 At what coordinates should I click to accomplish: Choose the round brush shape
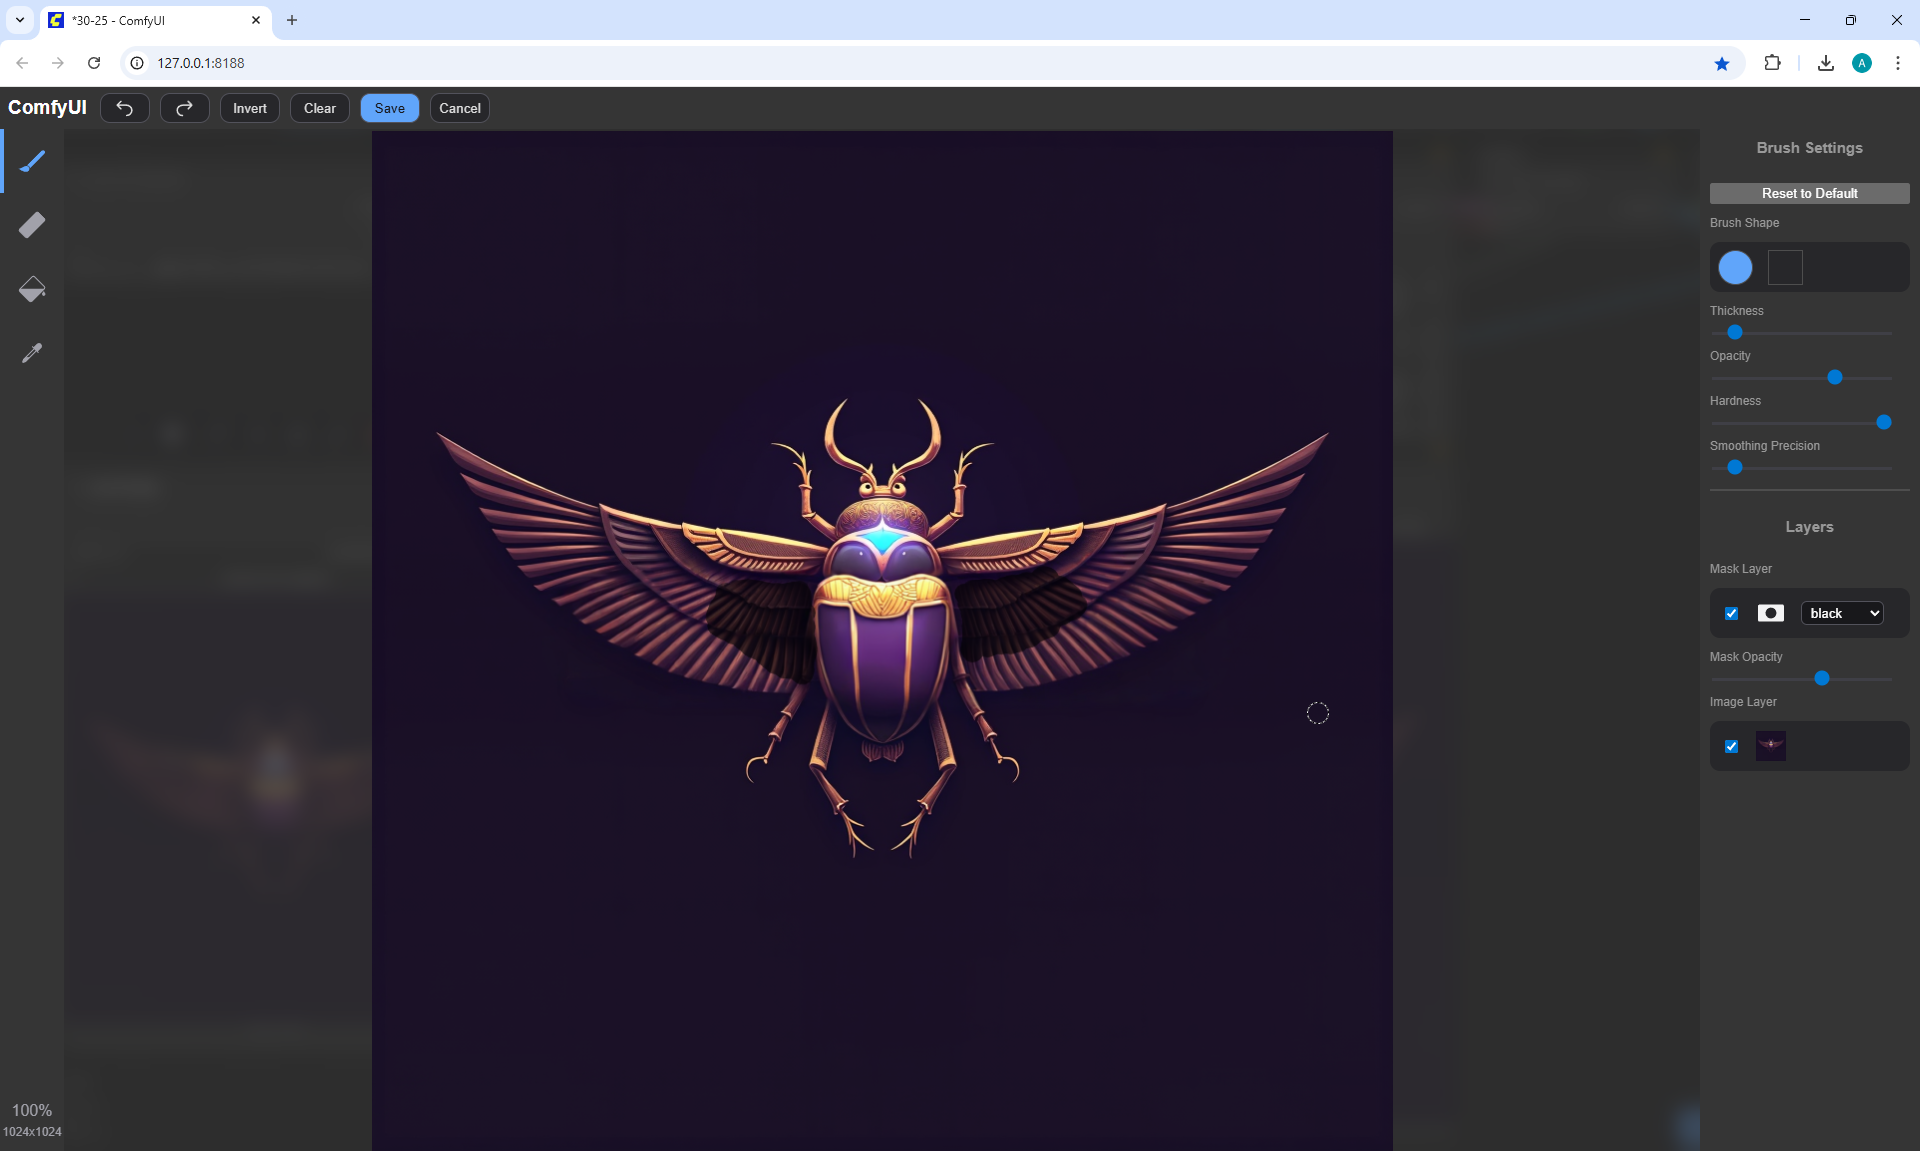pyautogui.click(x=1735, y=267)
